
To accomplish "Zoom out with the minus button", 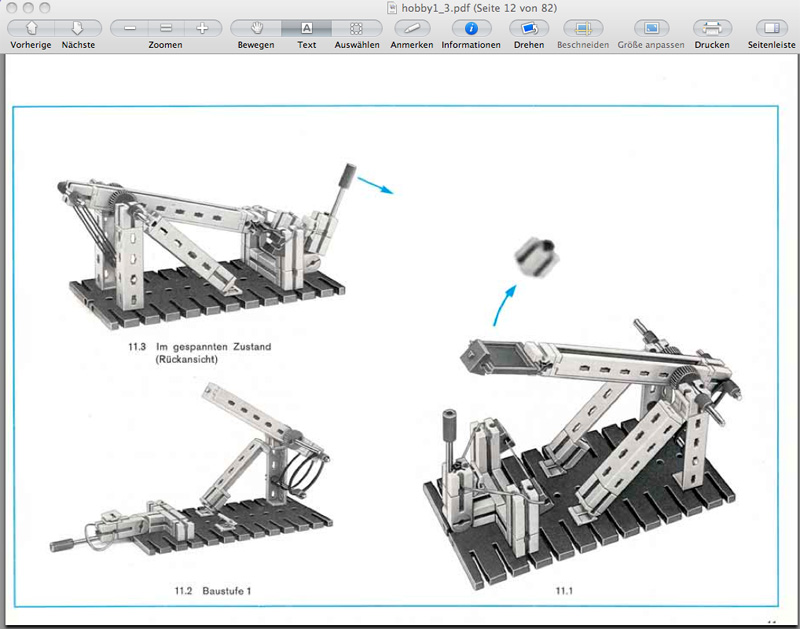I will [130, 28].
